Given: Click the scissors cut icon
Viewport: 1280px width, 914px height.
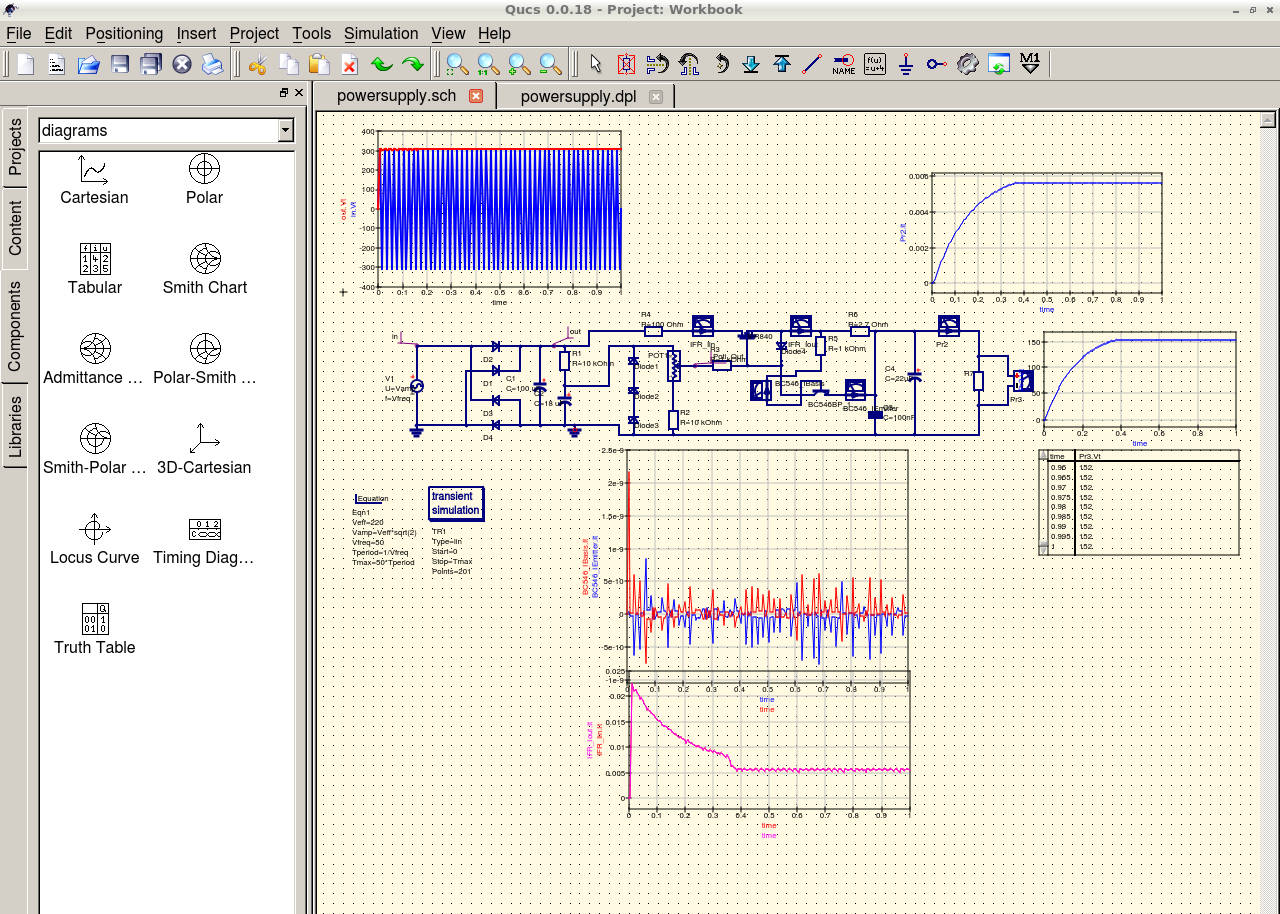Looking at the screenshot, I should click(x=257, y=65).
